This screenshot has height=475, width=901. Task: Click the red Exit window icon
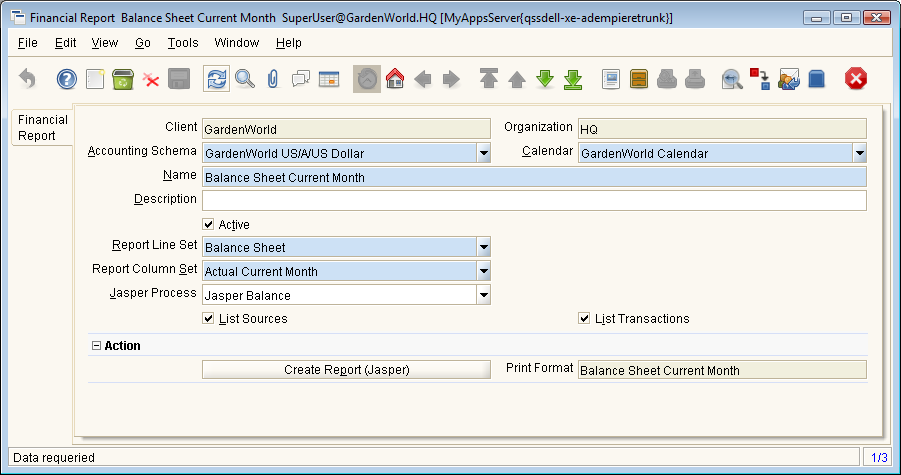point(856,79)
